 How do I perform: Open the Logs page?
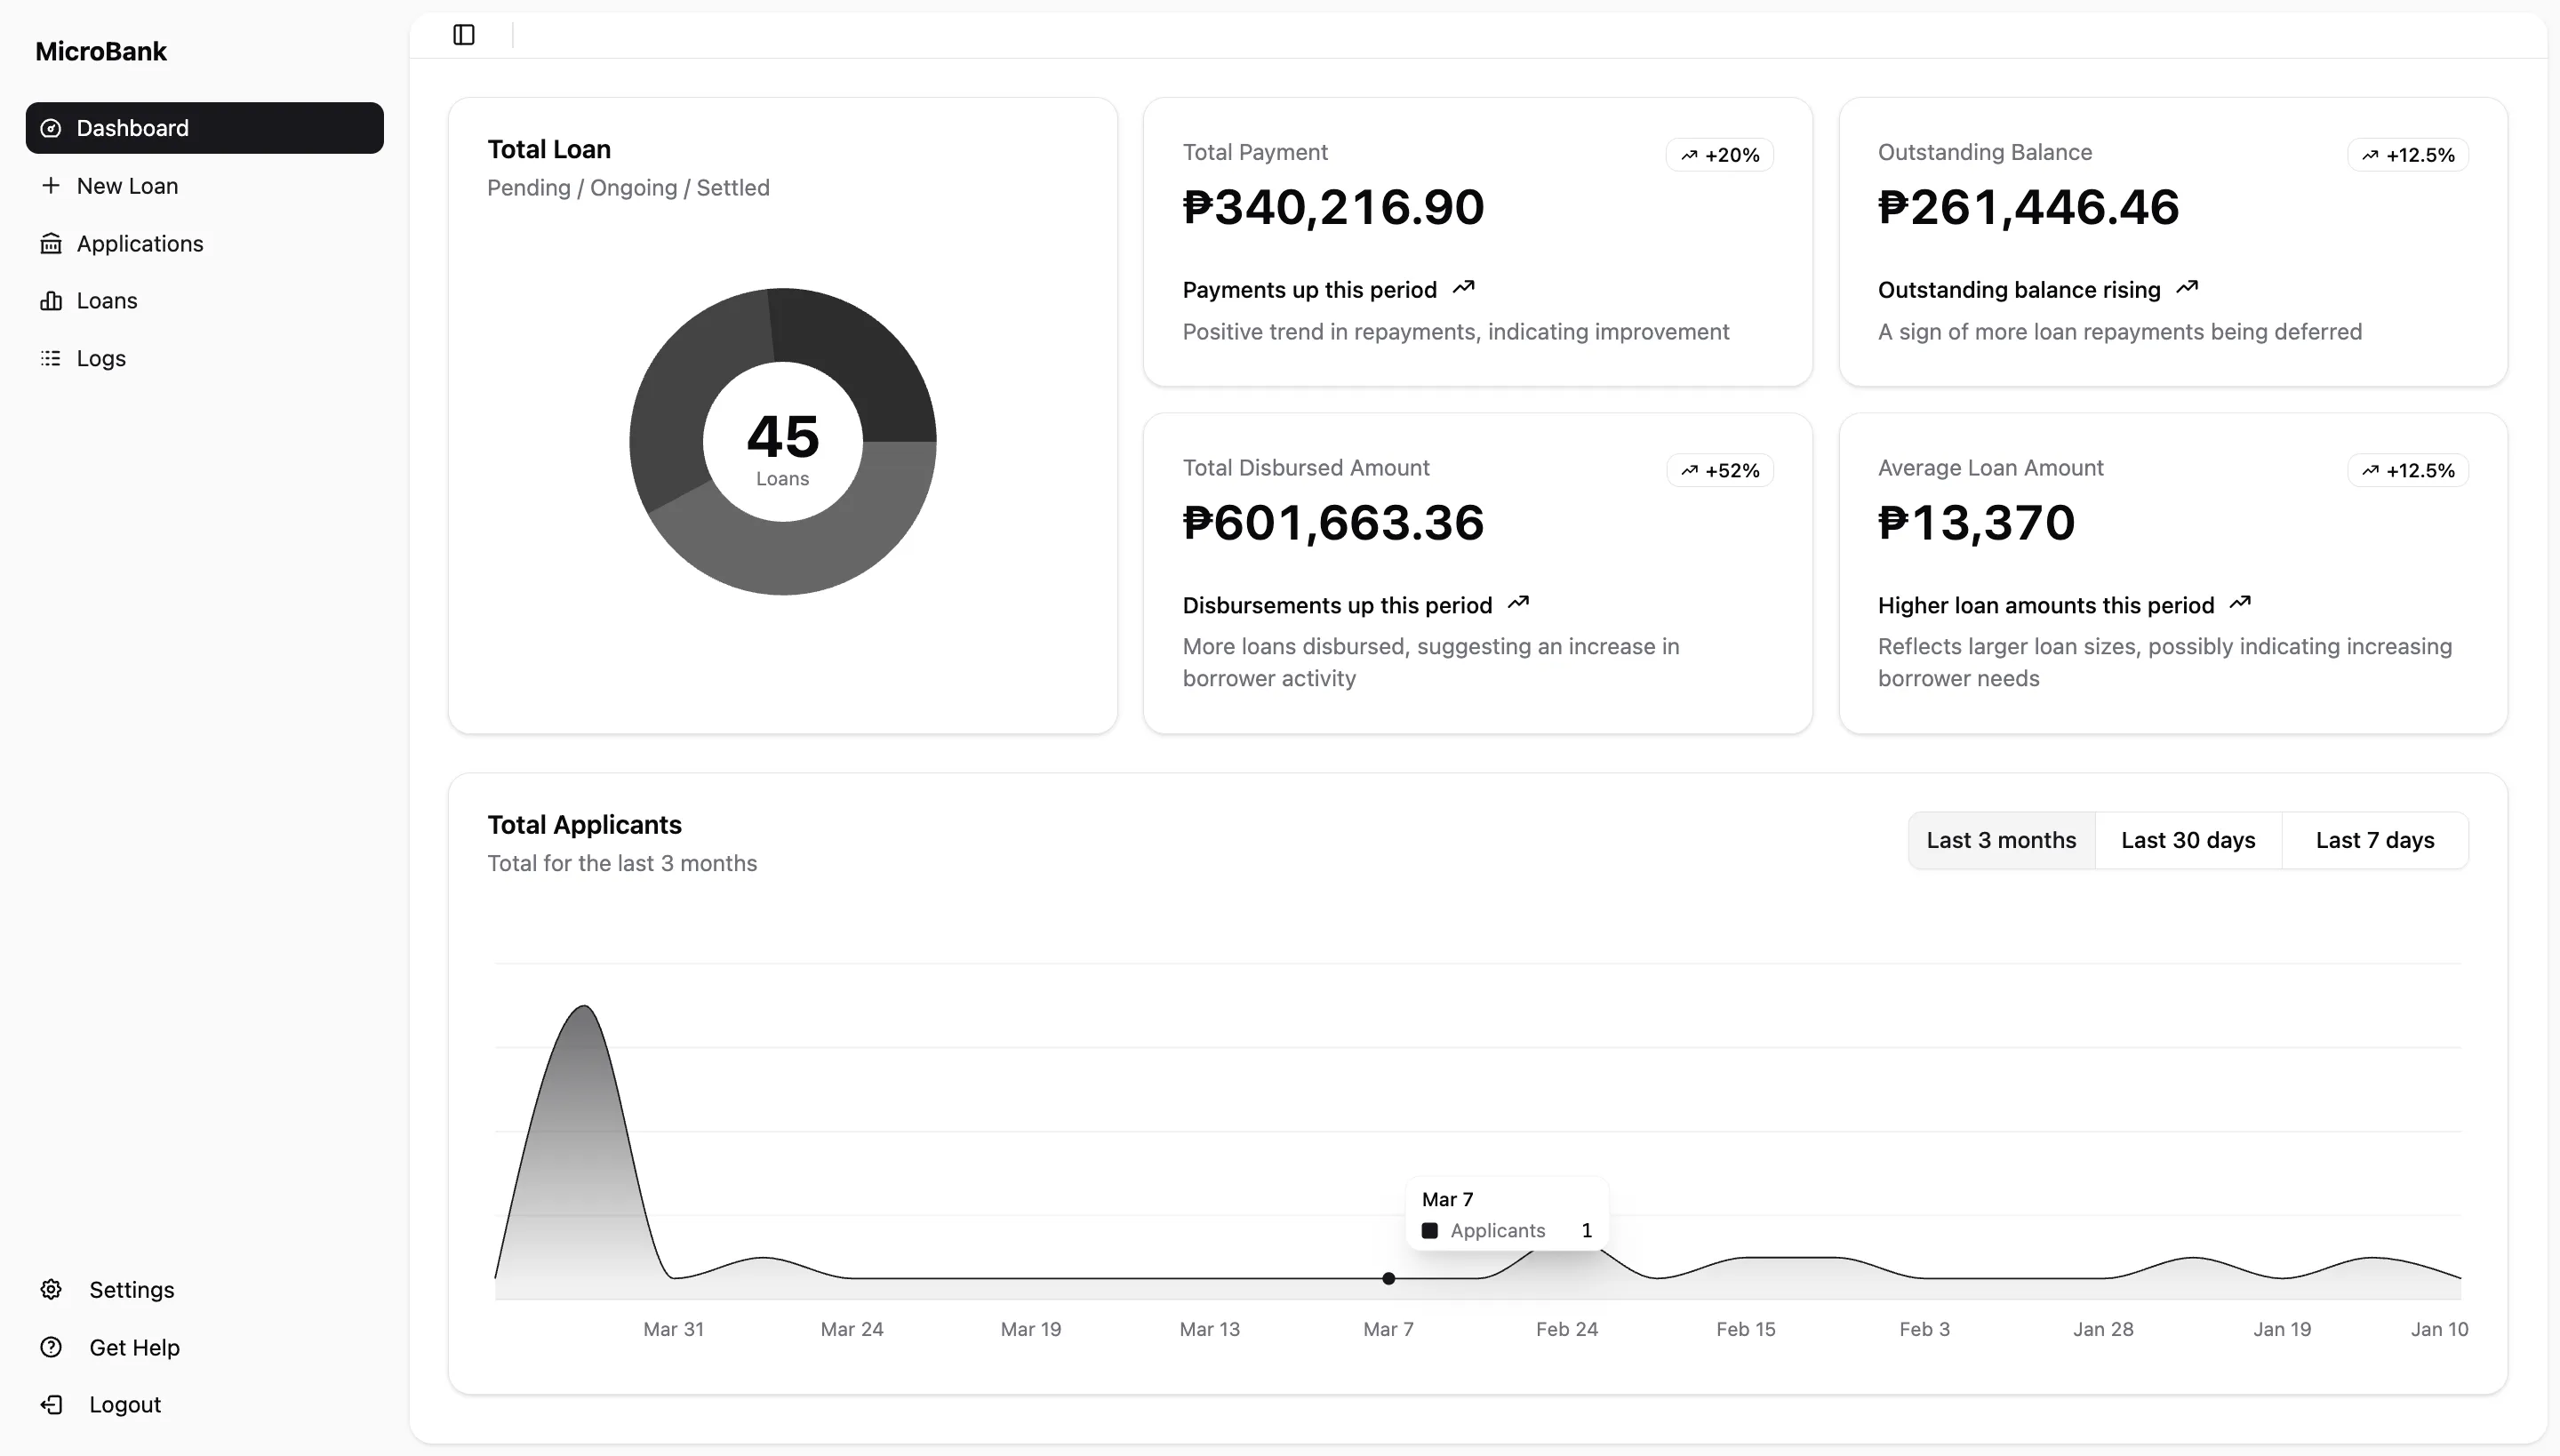[101, 358]
